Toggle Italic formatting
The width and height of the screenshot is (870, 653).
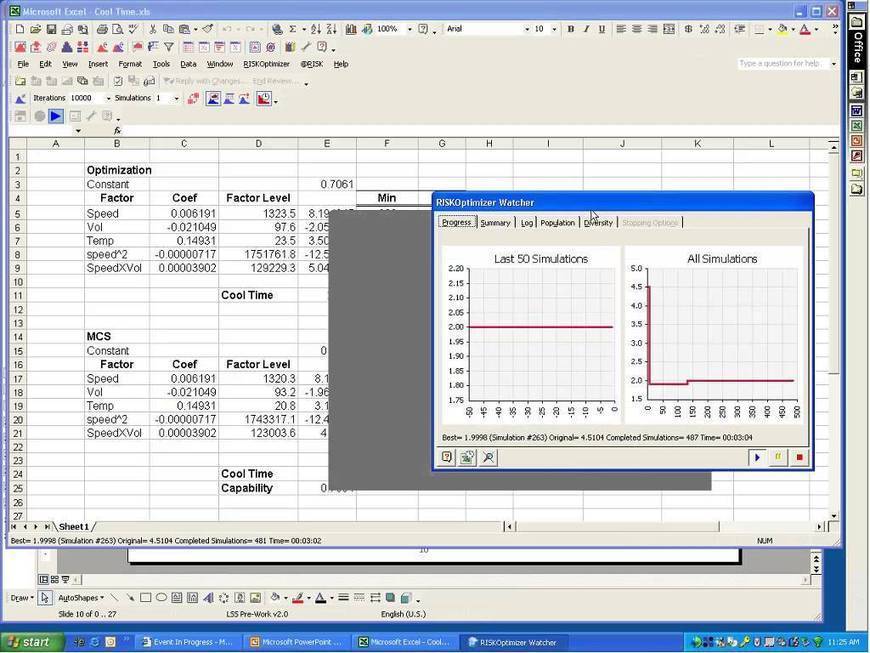point(585,30)
